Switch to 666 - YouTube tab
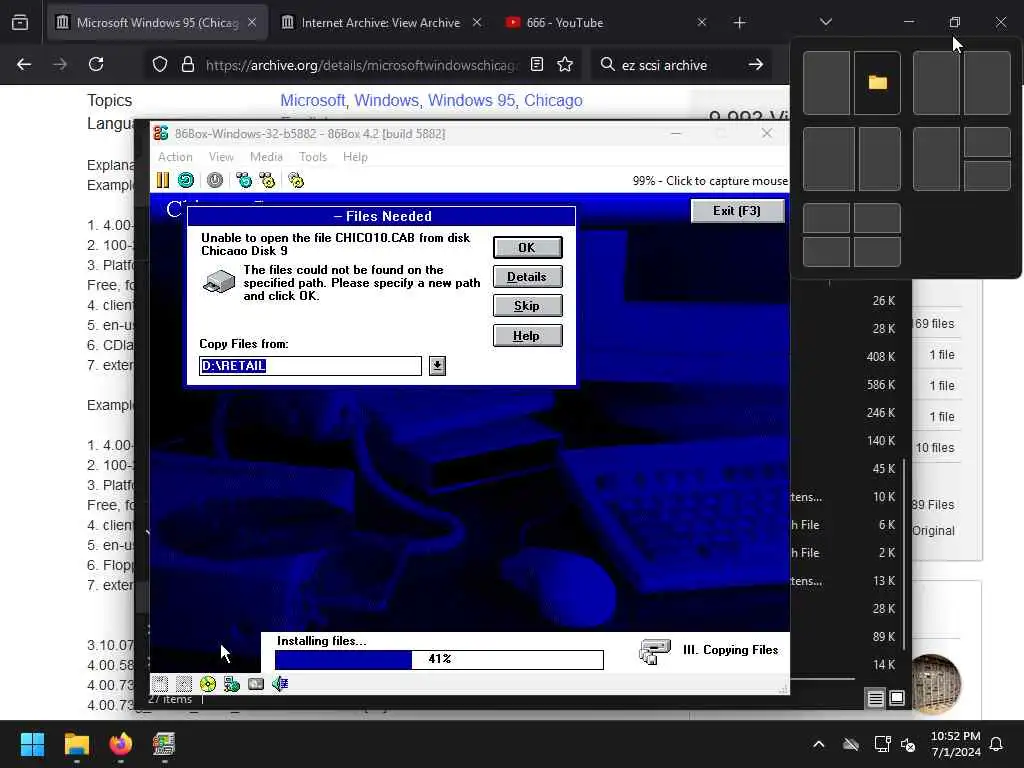 click(x=565, y=23)
